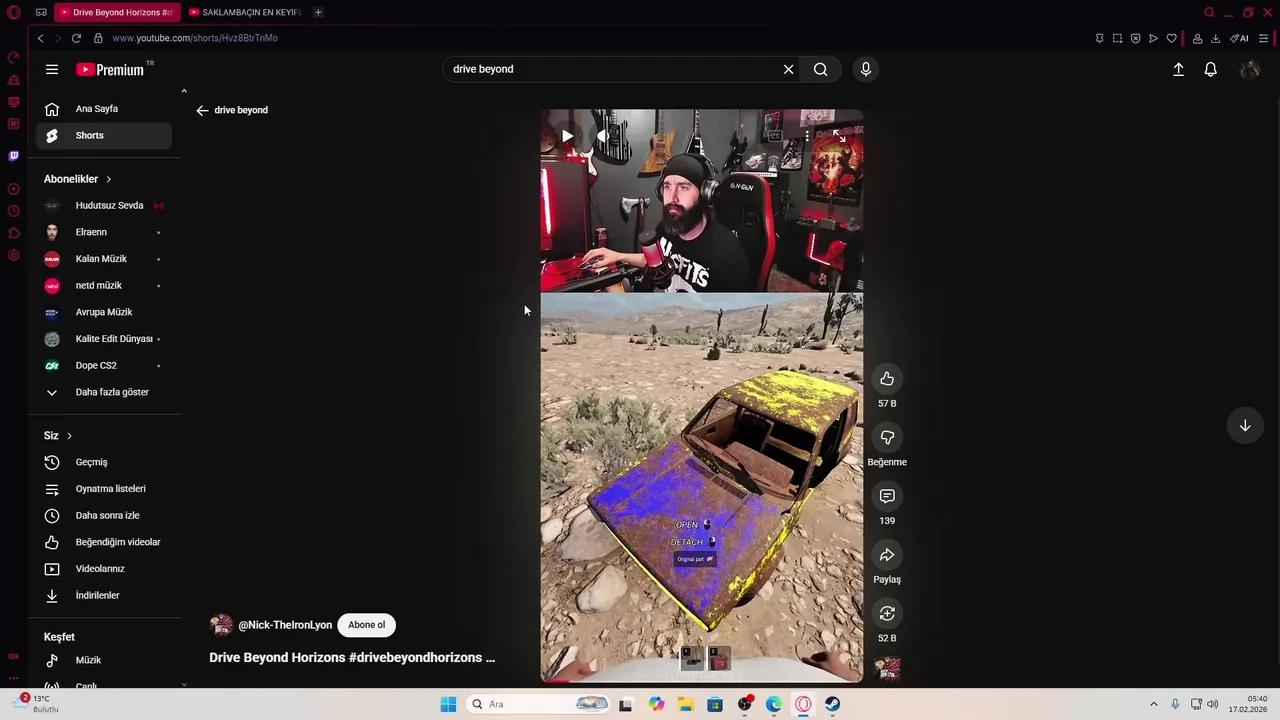
Task: Toggle closed captions on the Short
Action: point(773,136)
